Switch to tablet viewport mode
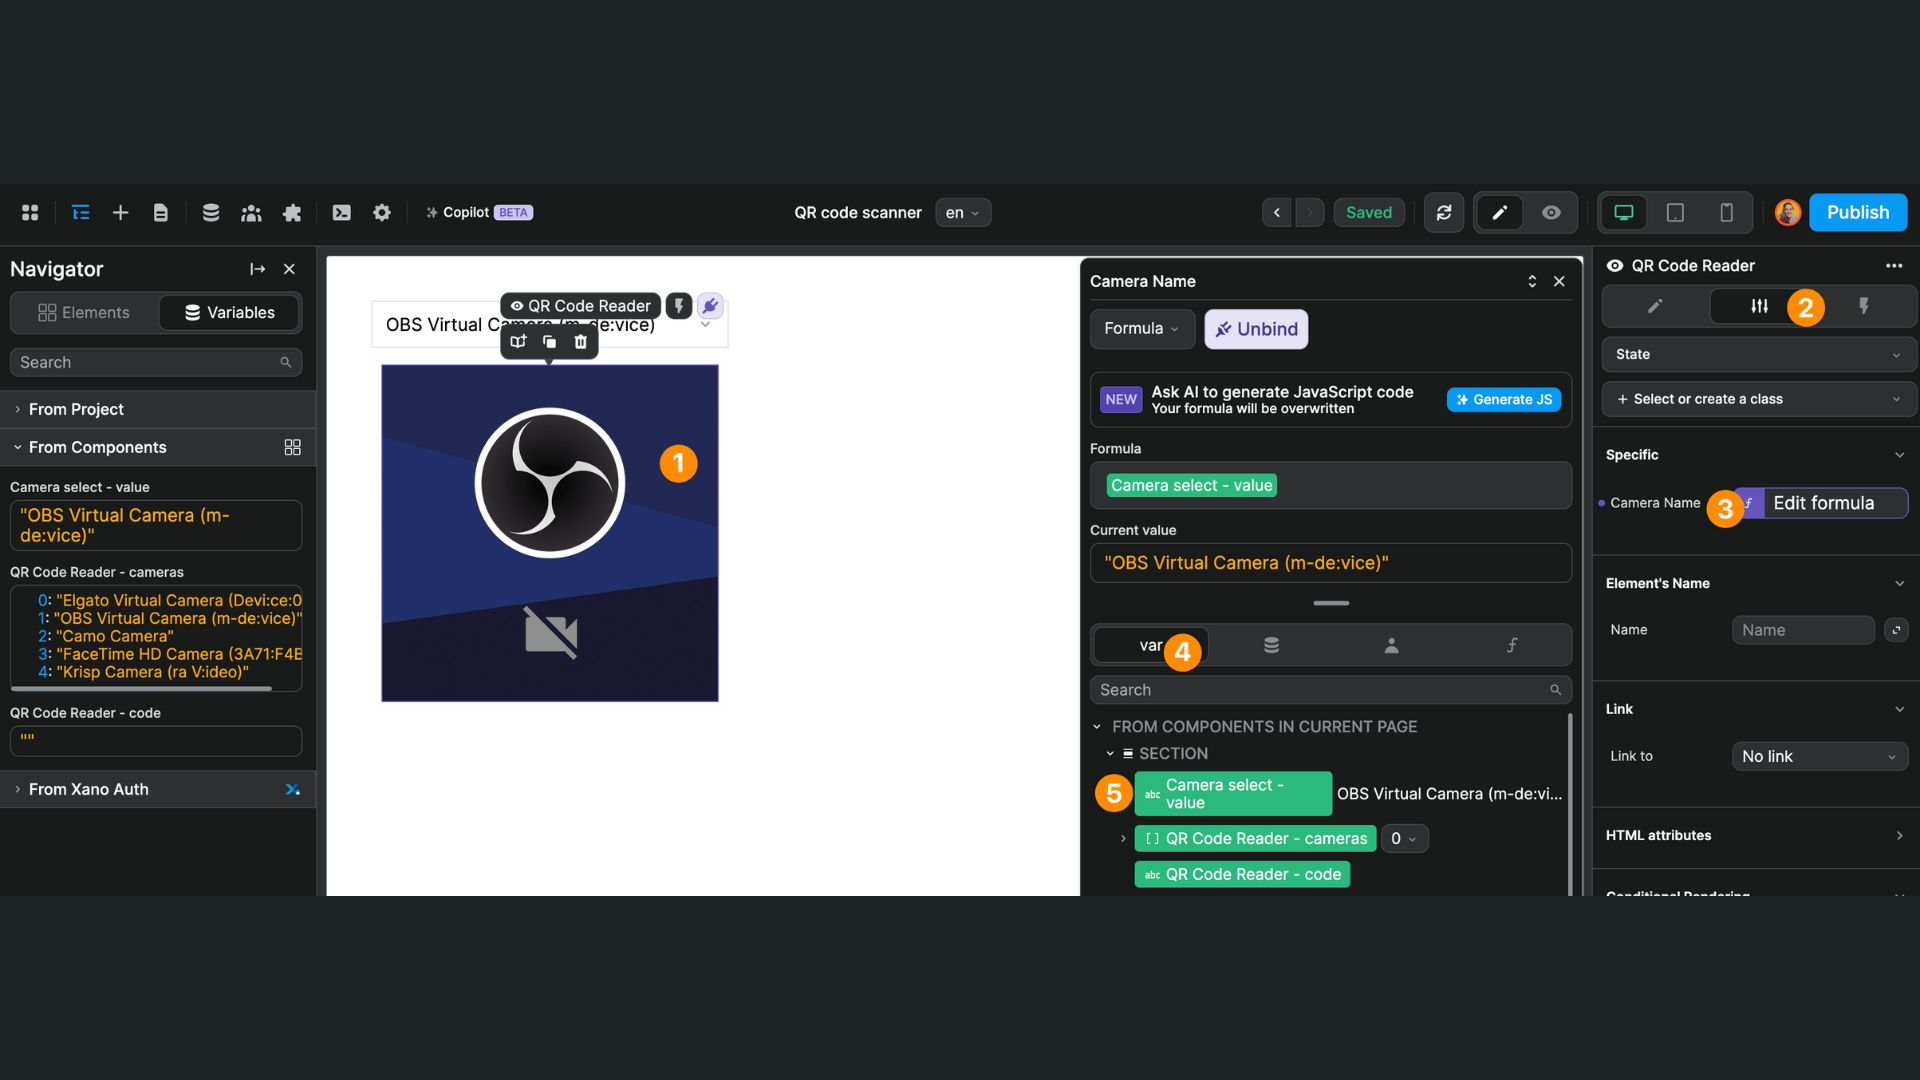The height and width of the screenshot is (1080, 1920). pos(1675,212)
